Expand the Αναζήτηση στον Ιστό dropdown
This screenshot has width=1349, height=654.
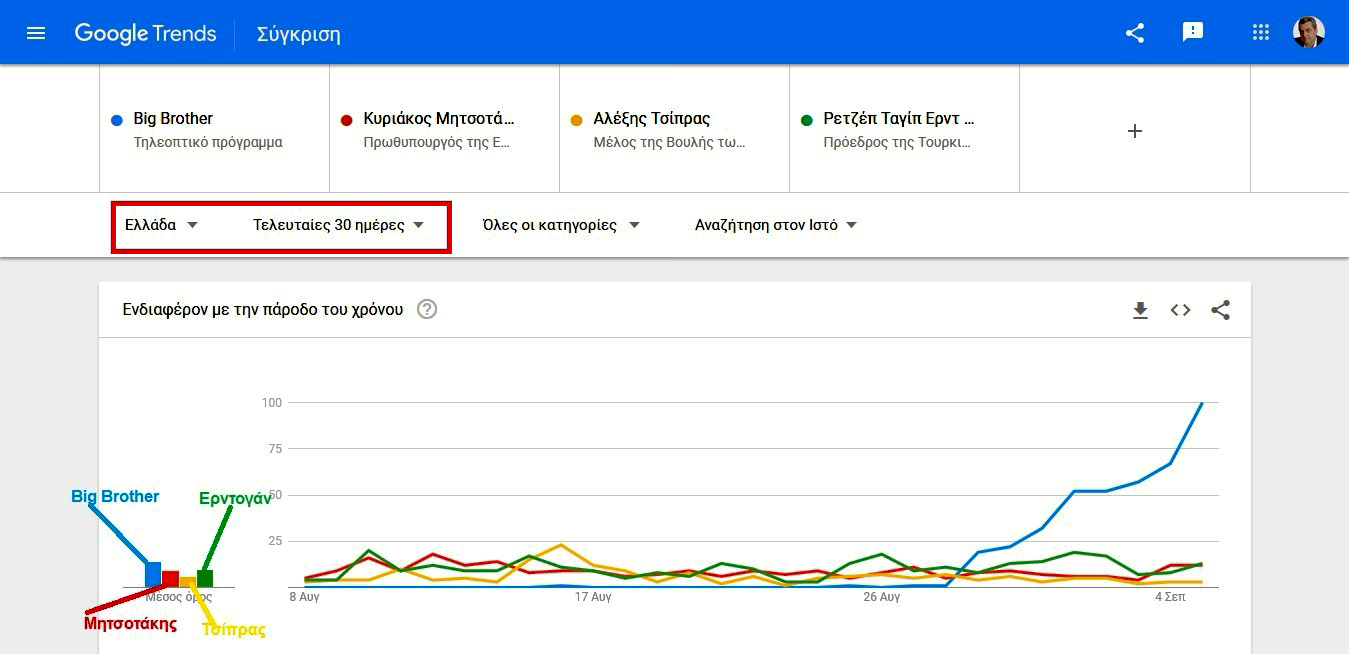[776, 225]
